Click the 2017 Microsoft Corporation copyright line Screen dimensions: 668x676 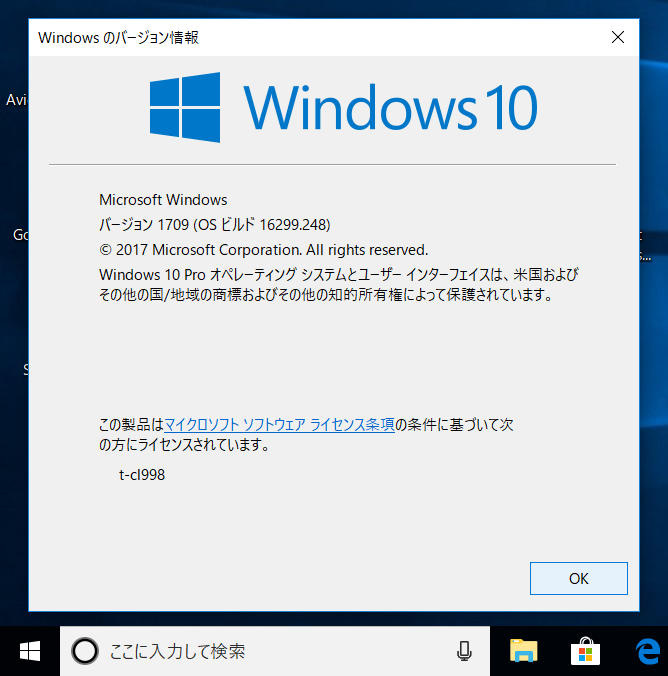(x=263, y=249)
